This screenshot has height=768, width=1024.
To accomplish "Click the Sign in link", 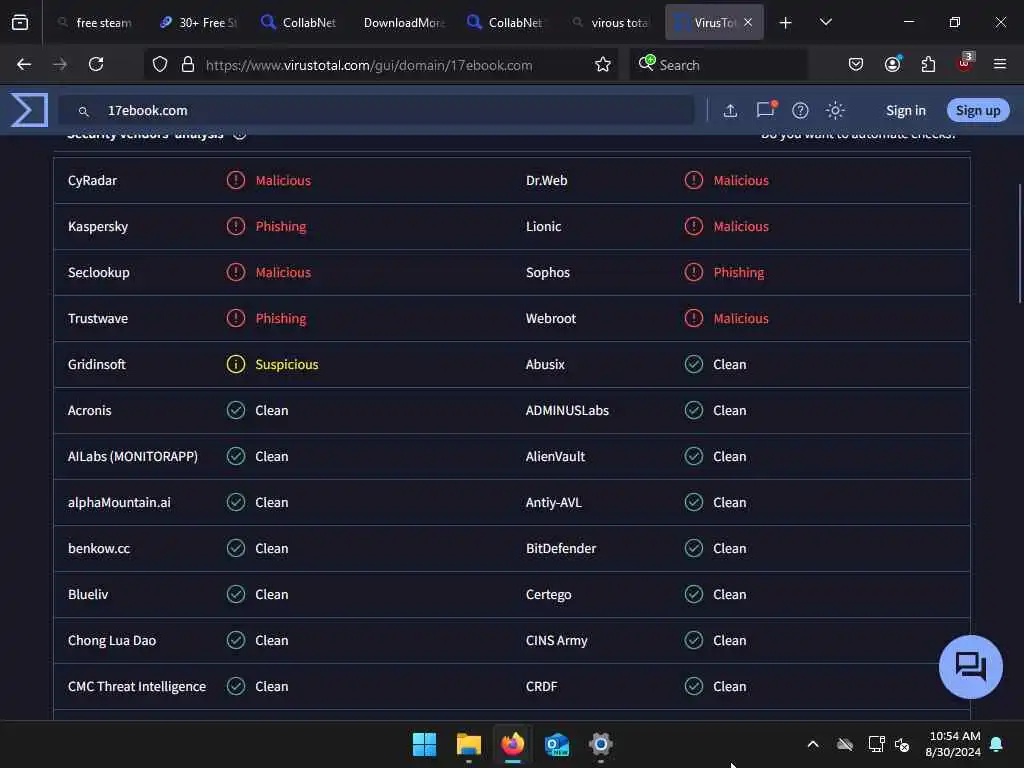I will [905, 110].
